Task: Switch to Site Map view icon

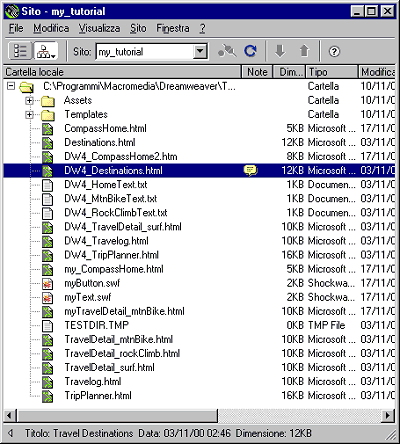Action: click(46, 51)
